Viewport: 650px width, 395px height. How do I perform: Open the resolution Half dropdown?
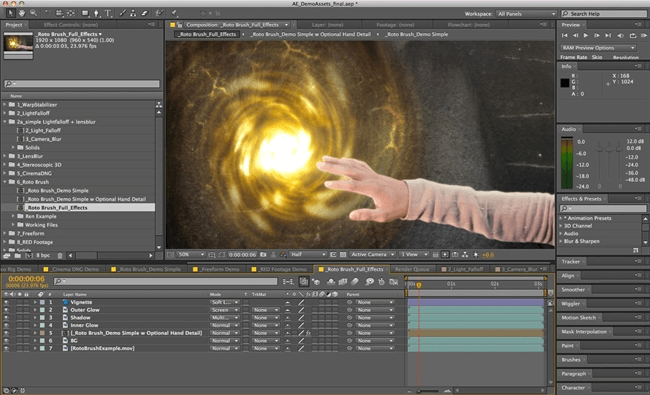coord(308,254)
